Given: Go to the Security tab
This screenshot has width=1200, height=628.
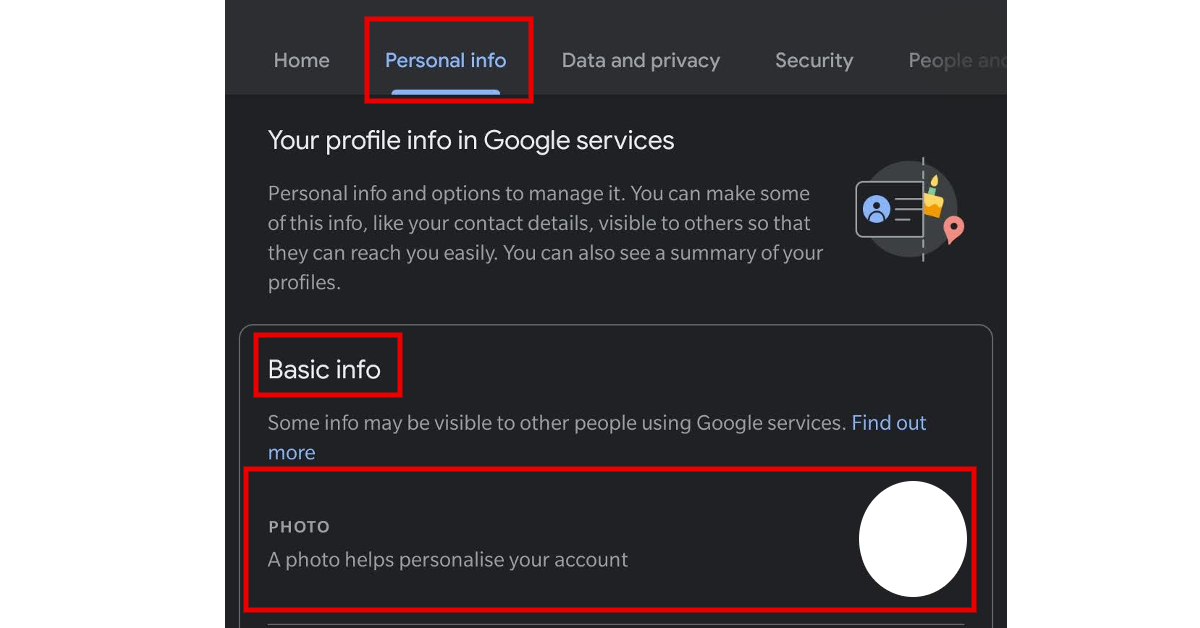Looking at the screenshot, I should click(x=814, y=60).
